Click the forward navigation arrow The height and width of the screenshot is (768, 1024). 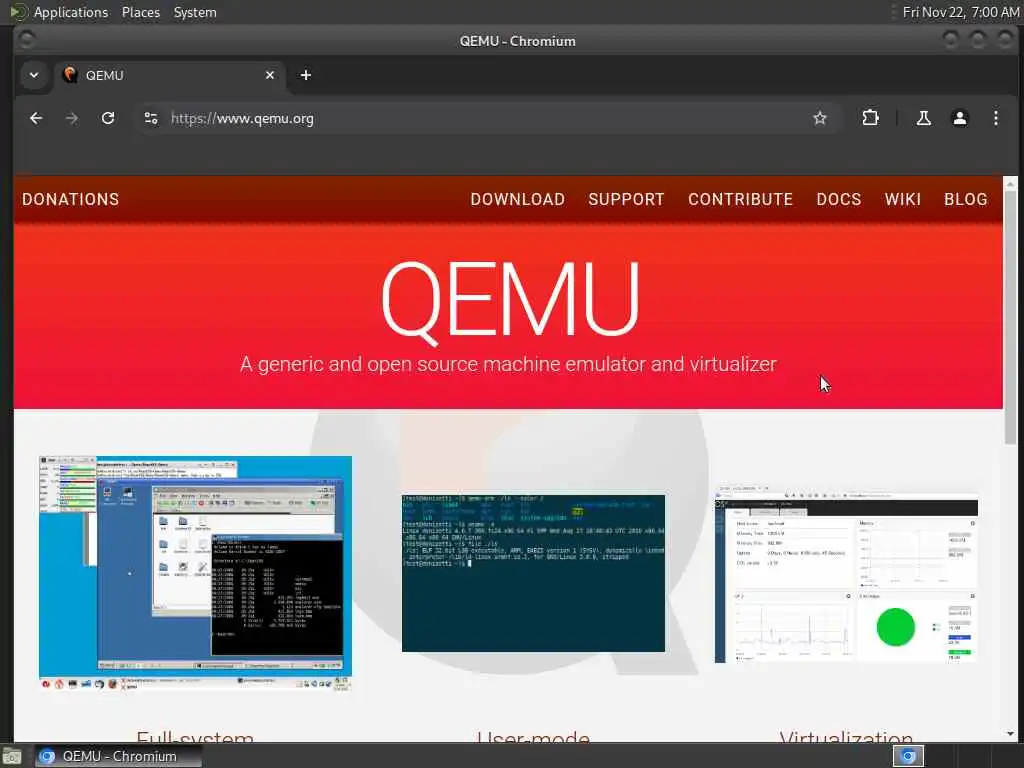[72, 118]
